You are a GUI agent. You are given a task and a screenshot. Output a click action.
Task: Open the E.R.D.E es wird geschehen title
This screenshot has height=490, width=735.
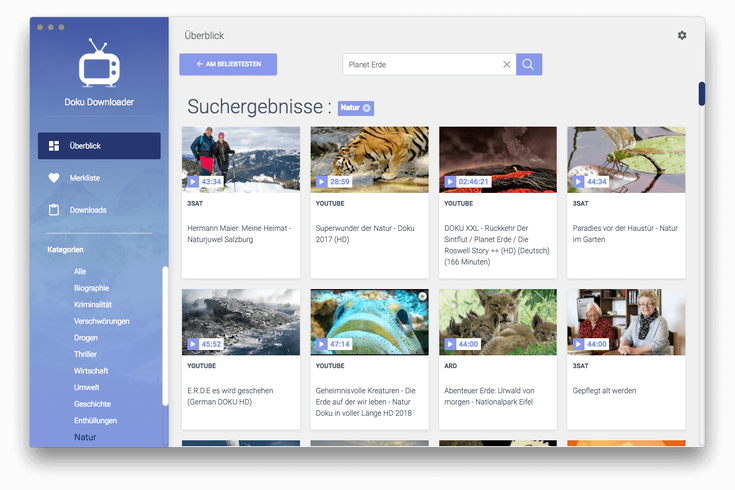(230, 396)
